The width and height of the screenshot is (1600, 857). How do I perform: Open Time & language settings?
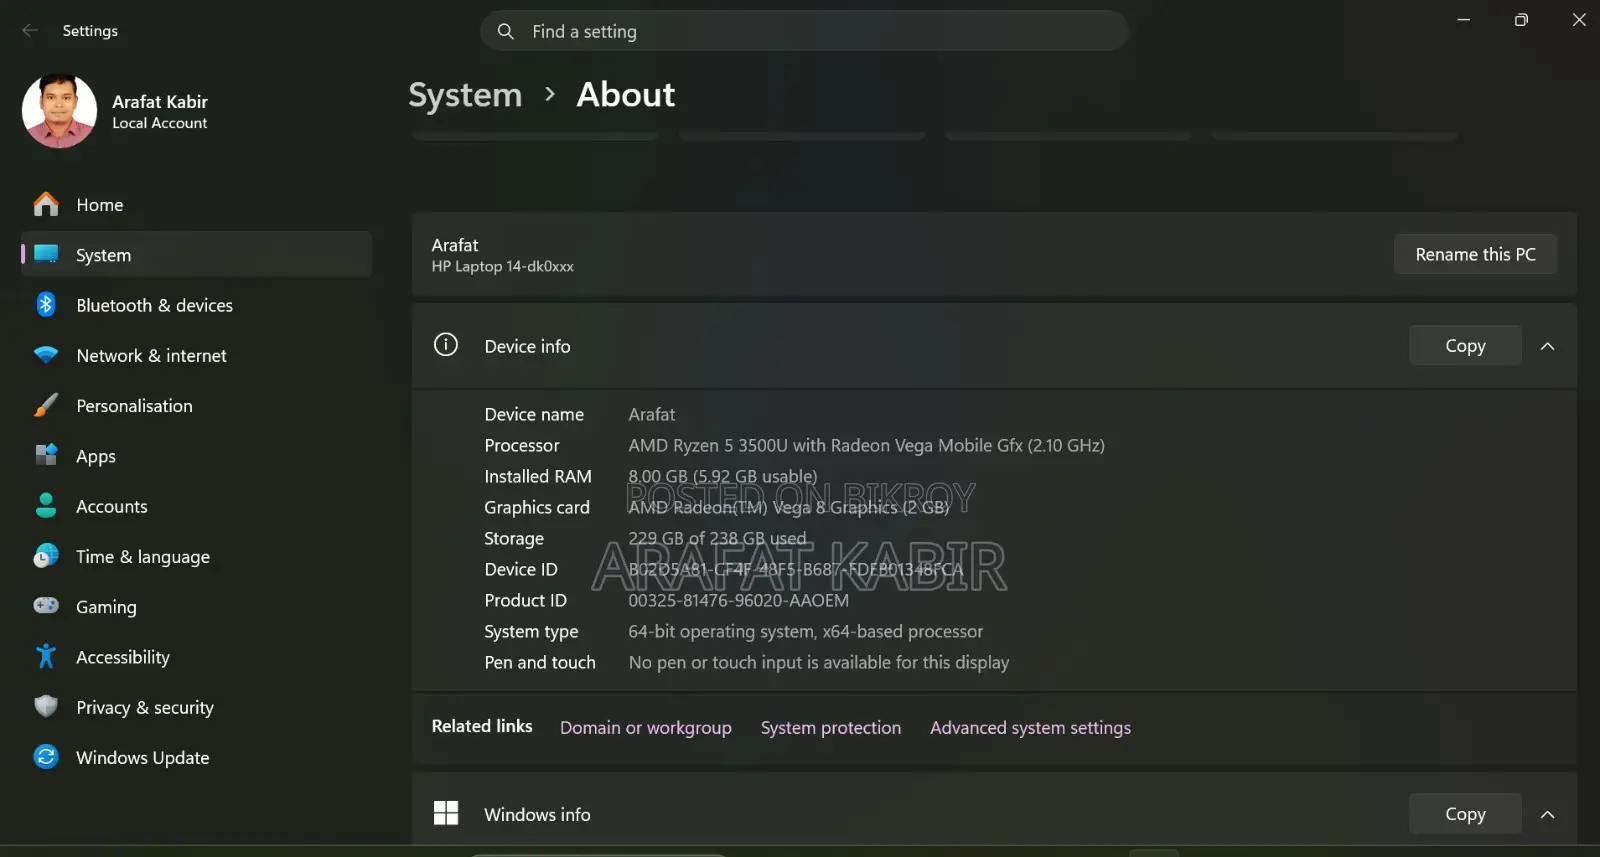tap(196, 556)
